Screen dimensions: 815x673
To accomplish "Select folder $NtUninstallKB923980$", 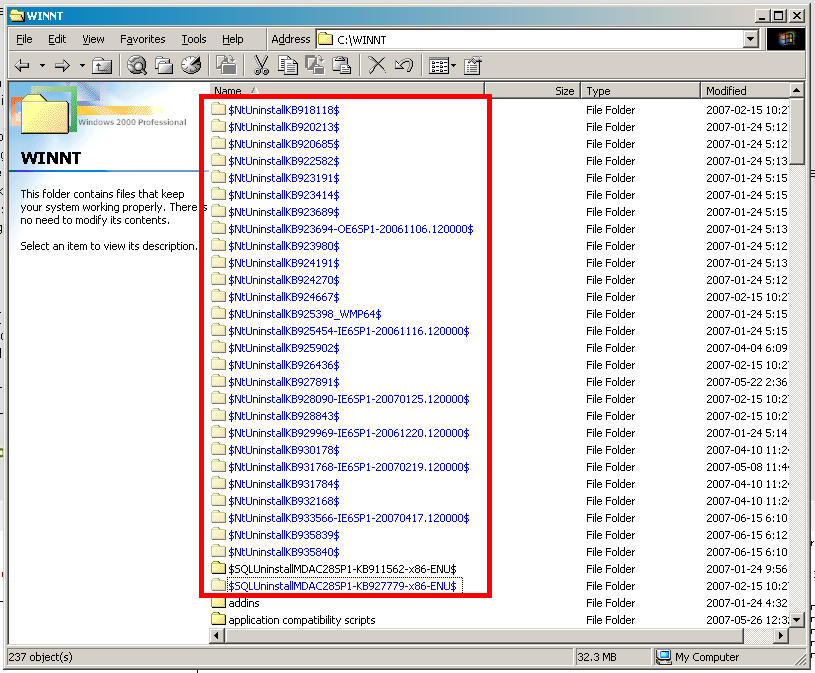I will 283,246.
